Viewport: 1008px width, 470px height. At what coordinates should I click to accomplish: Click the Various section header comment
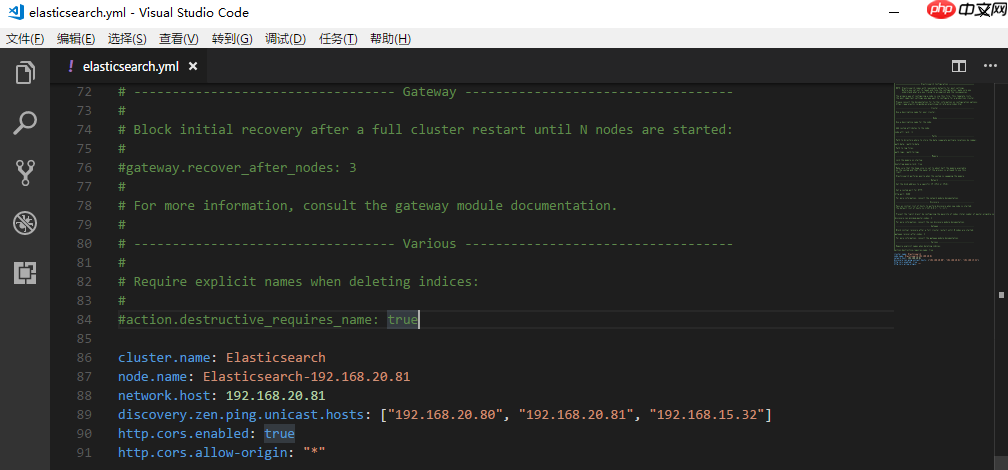tap(426, 244)
